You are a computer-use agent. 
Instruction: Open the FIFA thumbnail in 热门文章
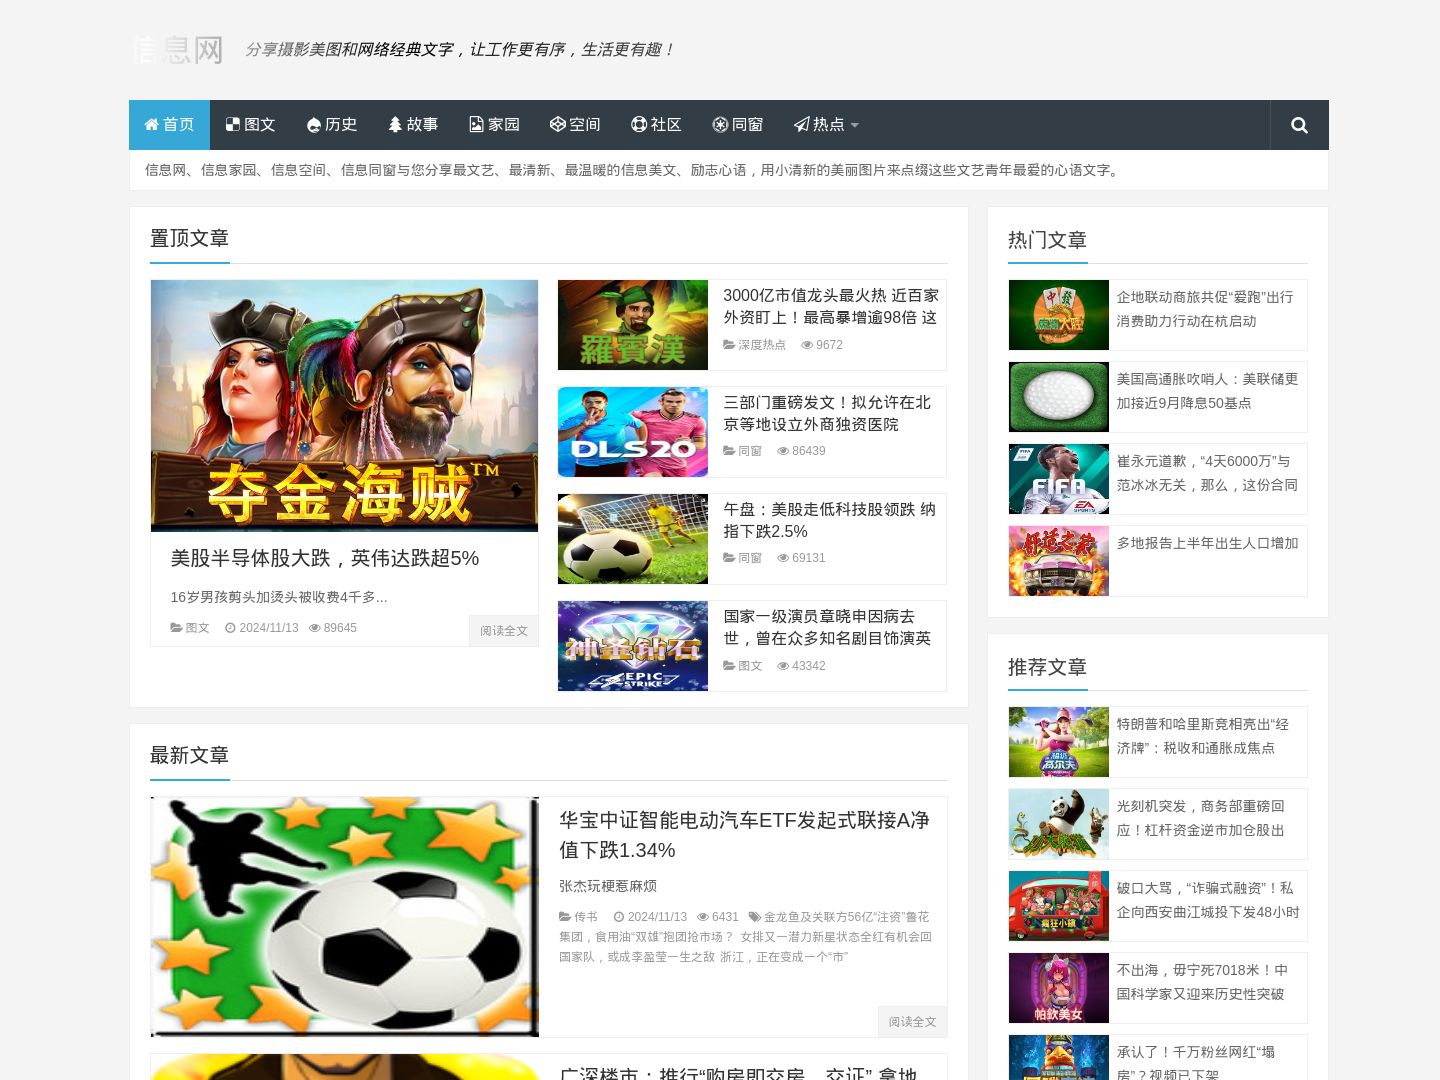point(1059,479)
